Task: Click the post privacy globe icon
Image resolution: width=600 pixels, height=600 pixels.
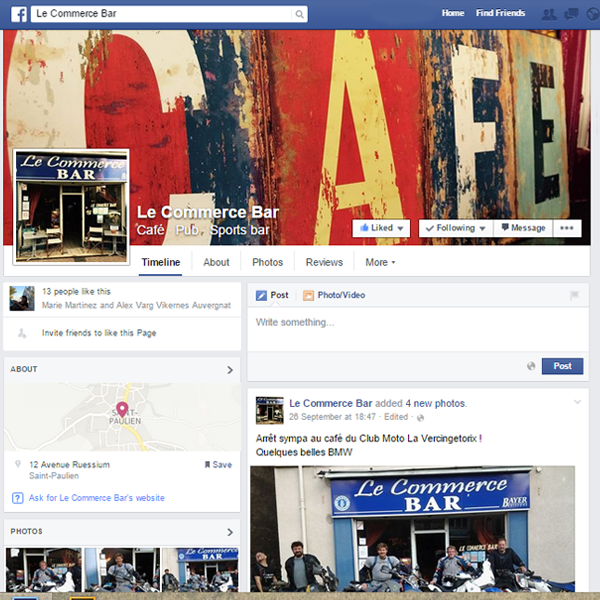Action: point(420,417)
